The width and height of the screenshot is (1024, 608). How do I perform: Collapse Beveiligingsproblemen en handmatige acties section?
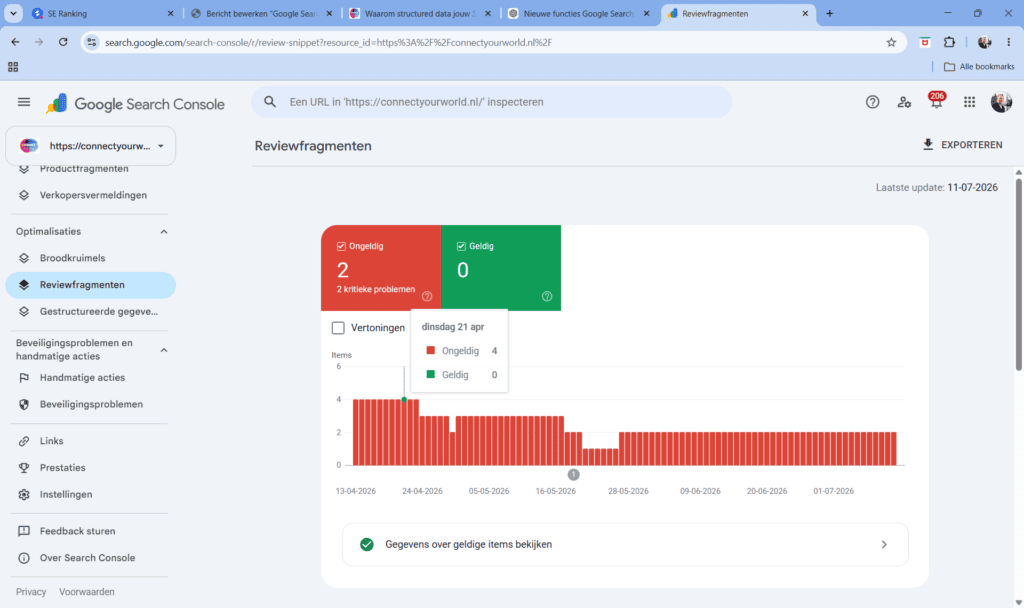point(164,350)
